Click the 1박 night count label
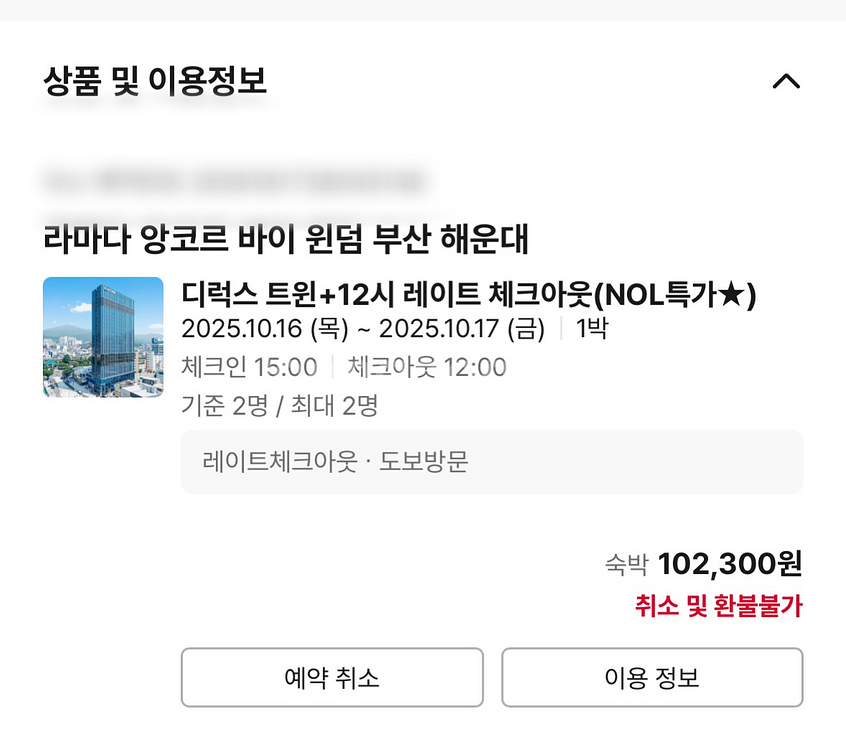This screenshot has height=750, width=846. [x=592, y=329]
